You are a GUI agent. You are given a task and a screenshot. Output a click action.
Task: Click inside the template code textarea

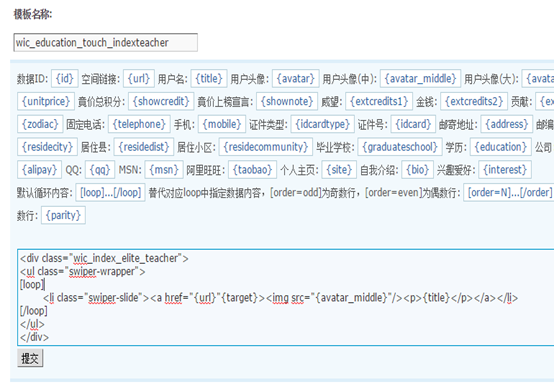point(286,297)
